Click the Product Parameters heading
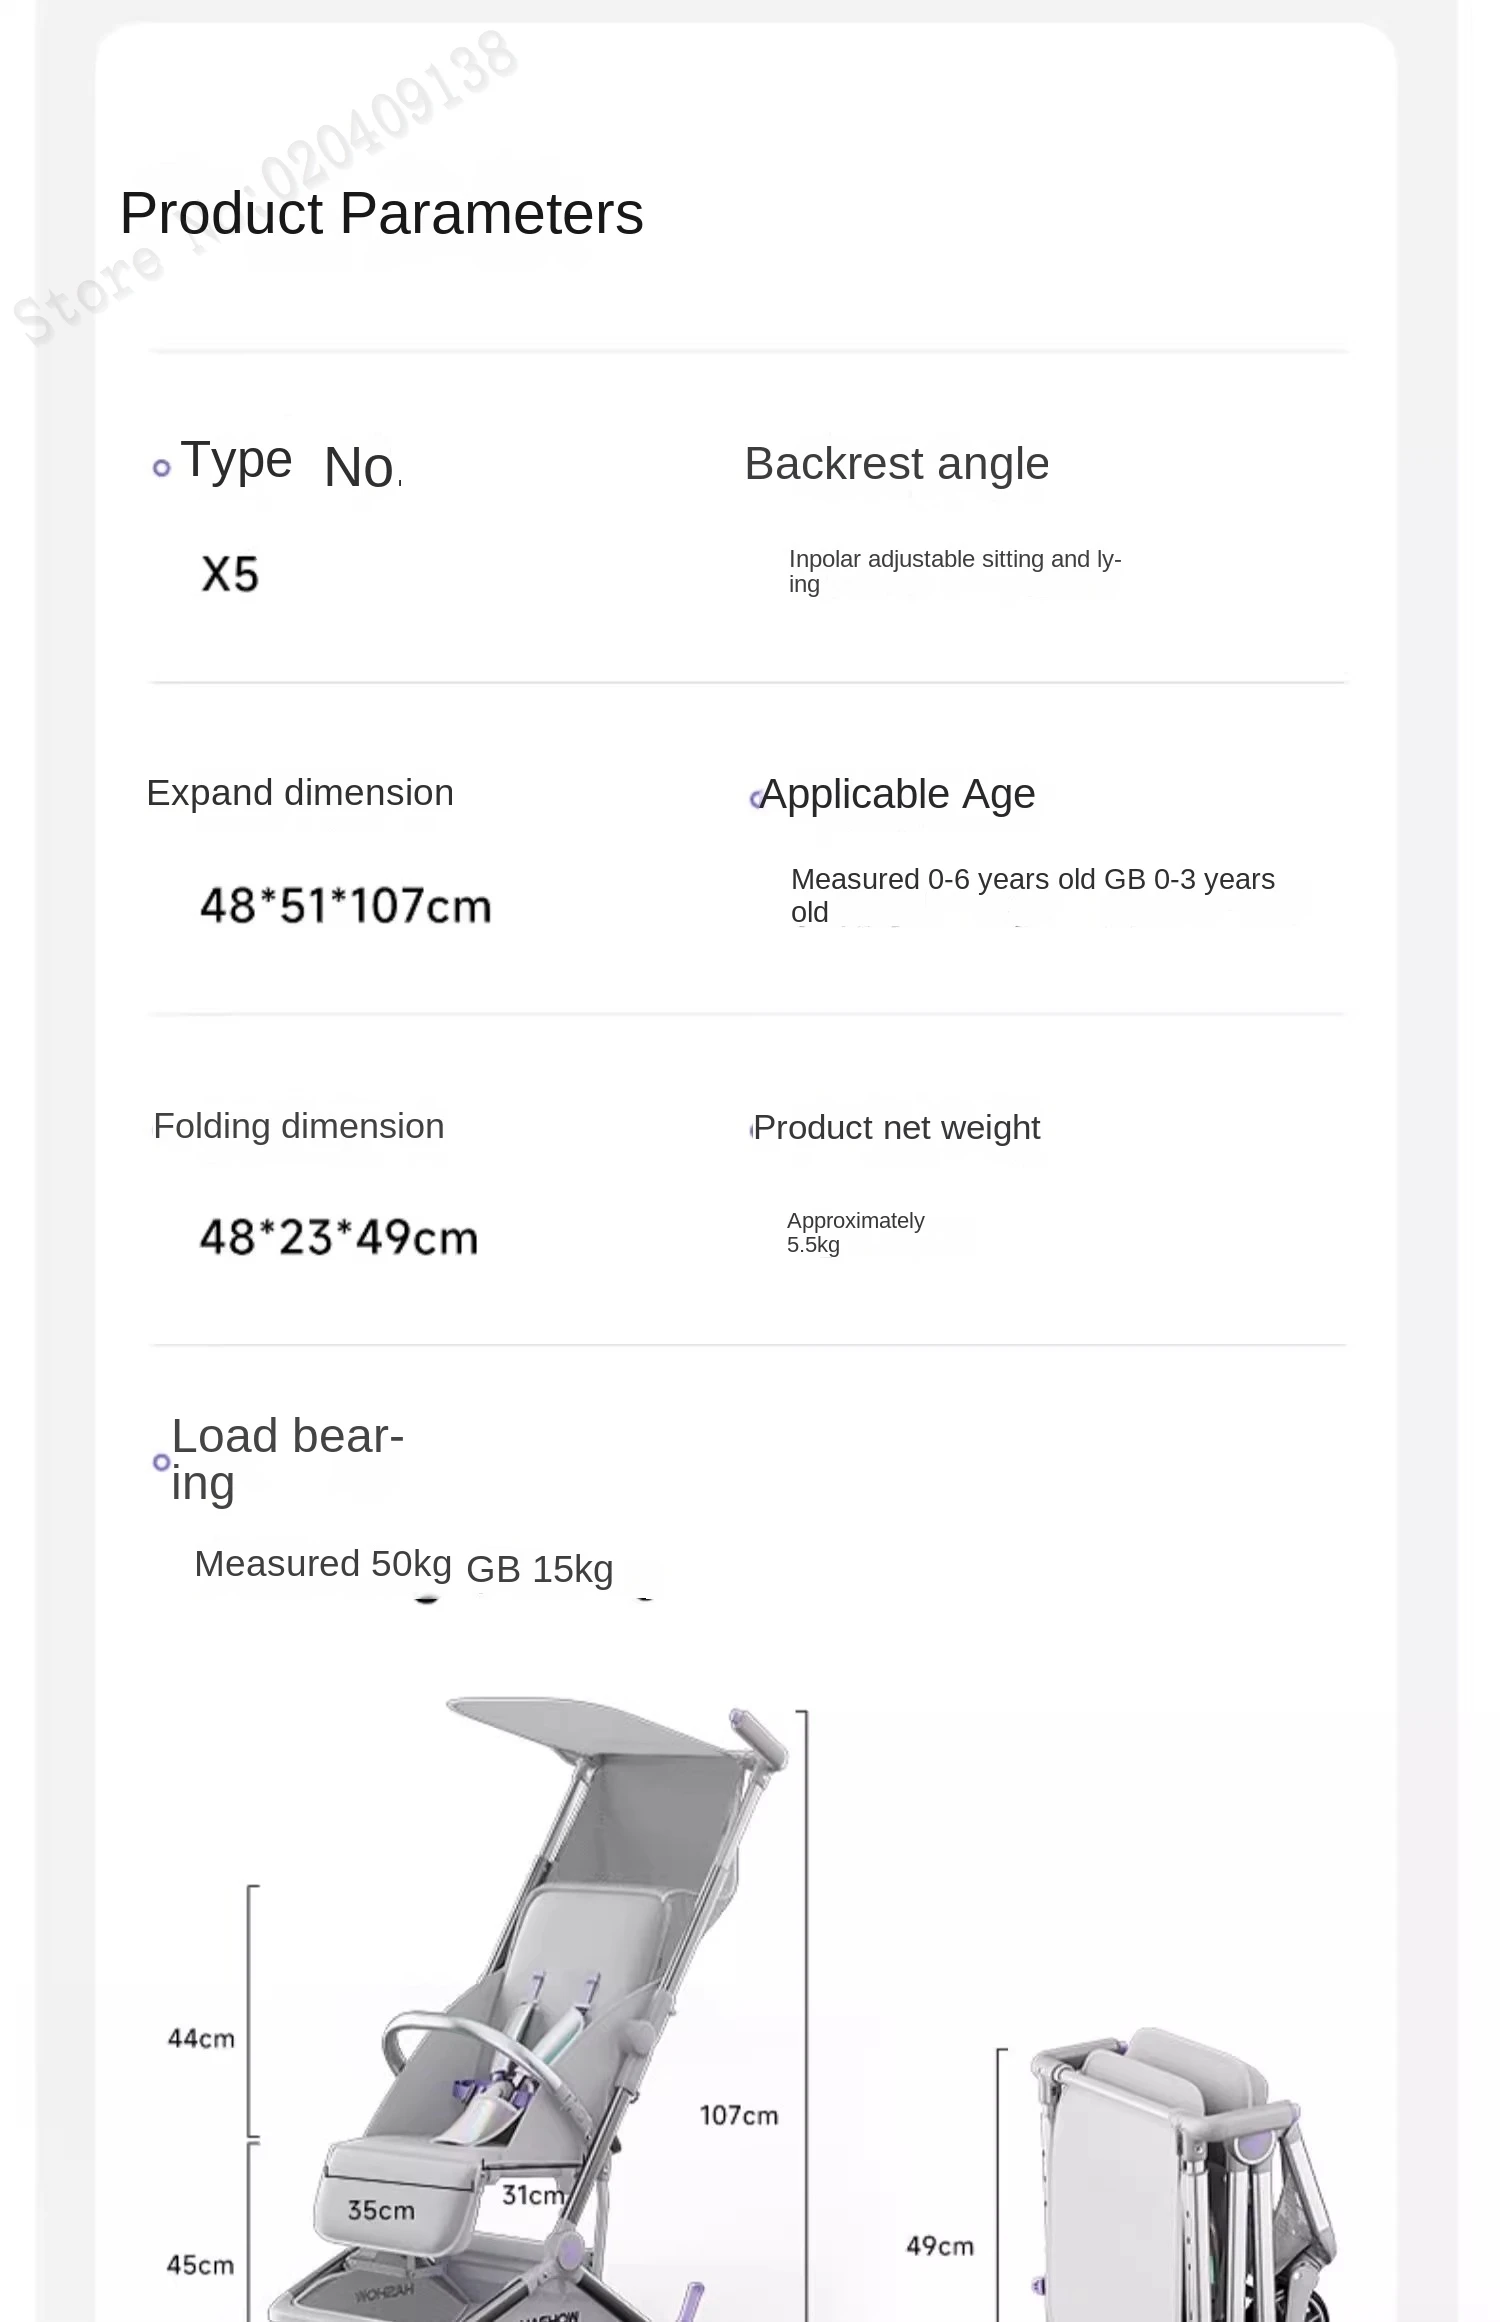The height and width of the screenshot is (2322, 1500). tap(381, 213)
